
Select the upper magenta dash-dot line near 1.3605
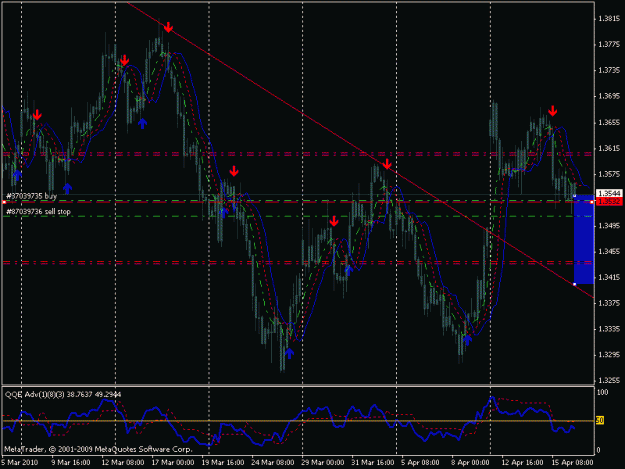pyautogui.click(x=297, y=153)
